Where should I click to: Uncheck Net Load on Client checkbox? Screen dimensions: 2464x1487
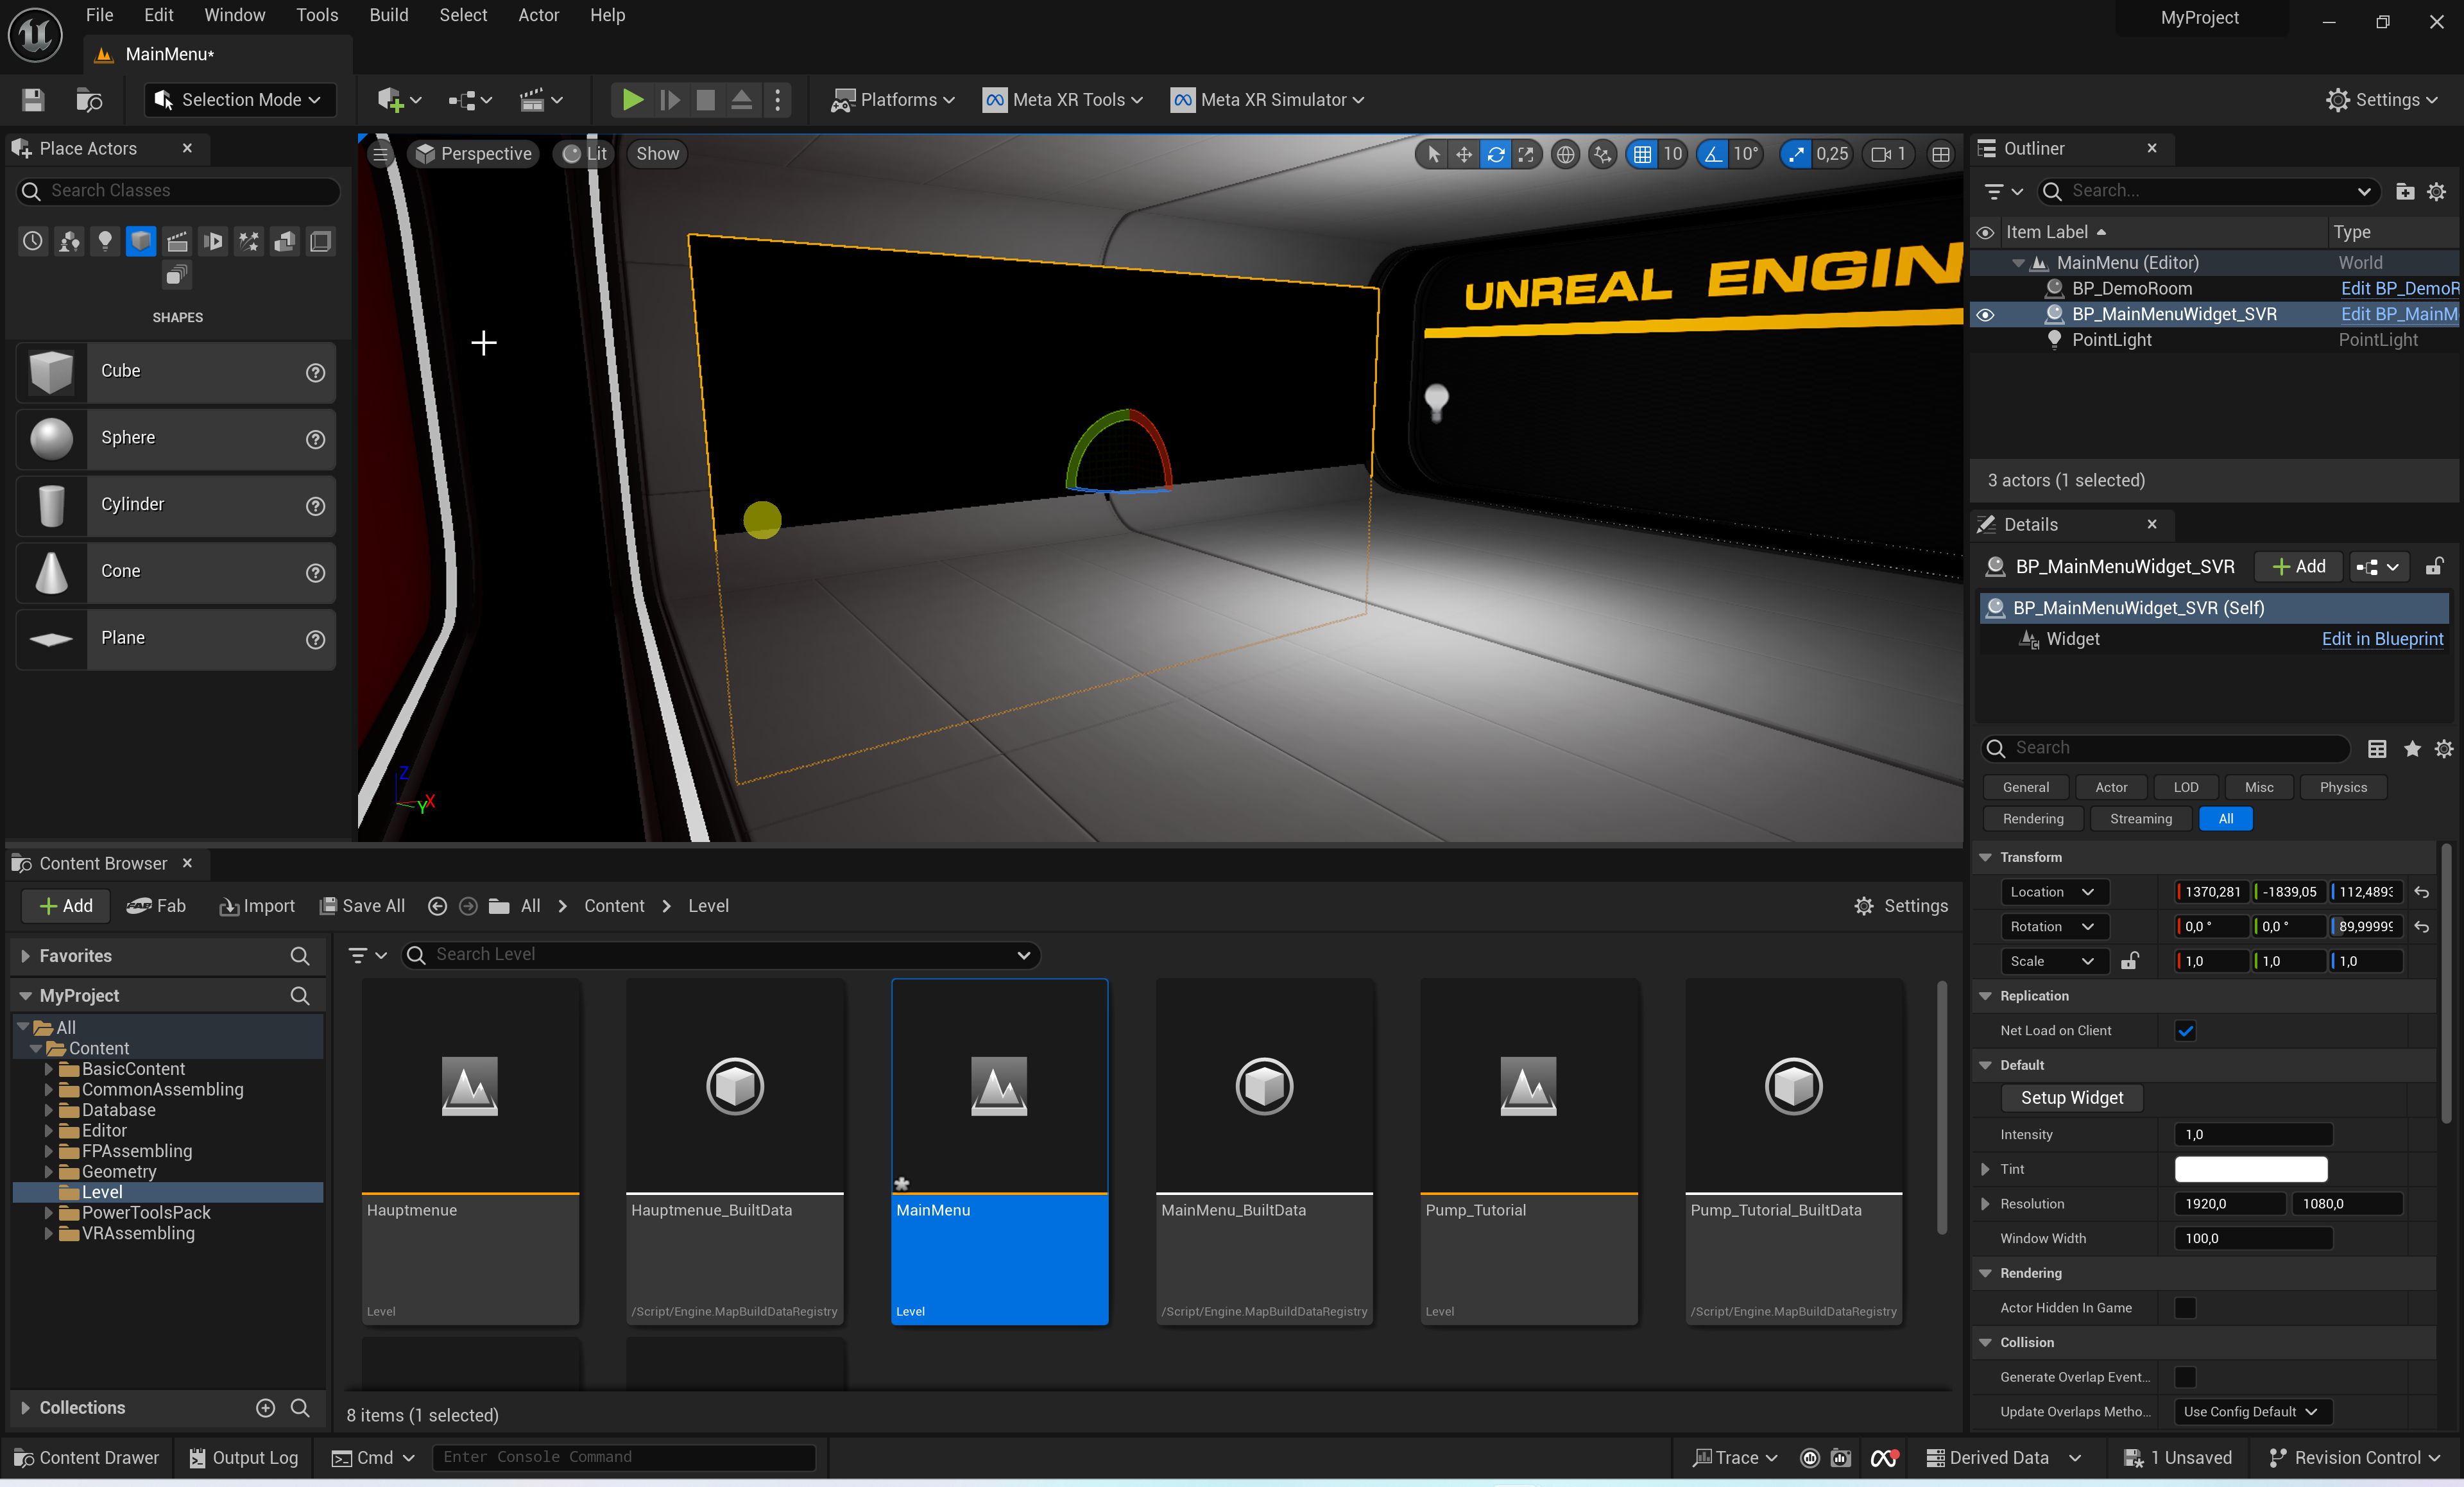pos(2186,1031)
